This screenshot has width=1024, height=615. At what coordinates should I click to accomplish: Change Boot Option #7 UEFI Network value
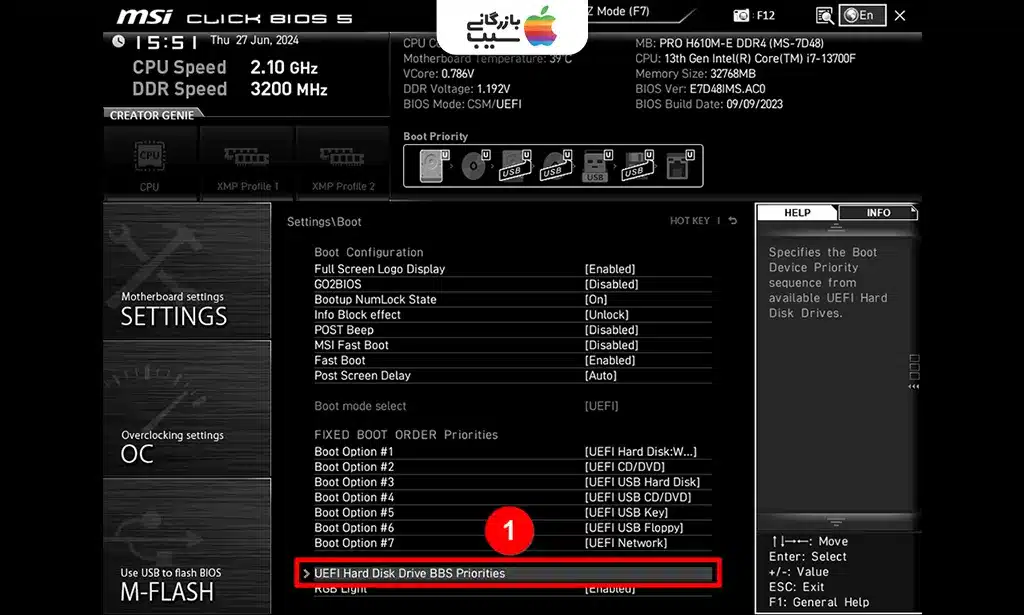626,543
